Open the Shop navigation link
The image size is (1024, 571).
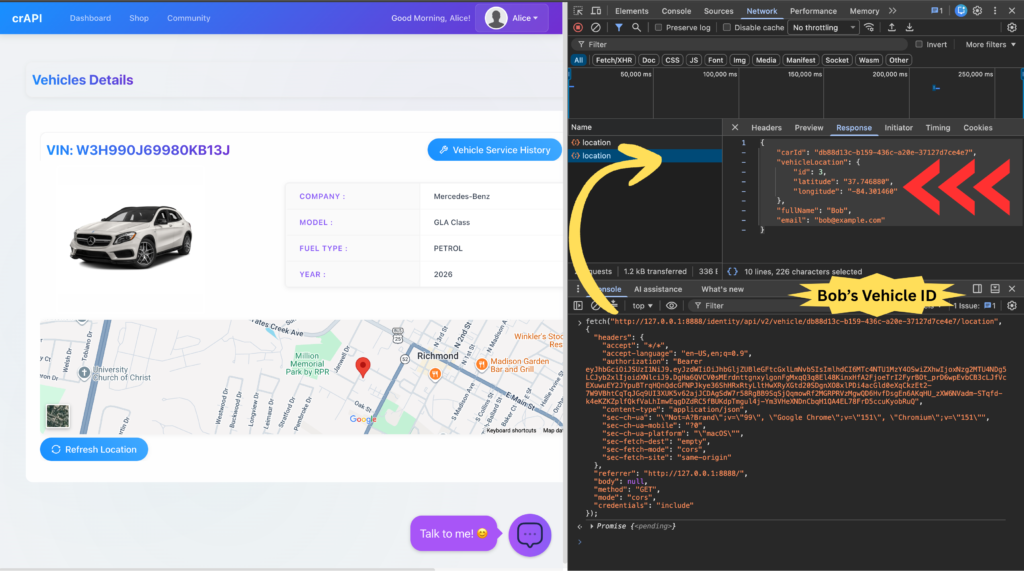(x=138, y=18)
